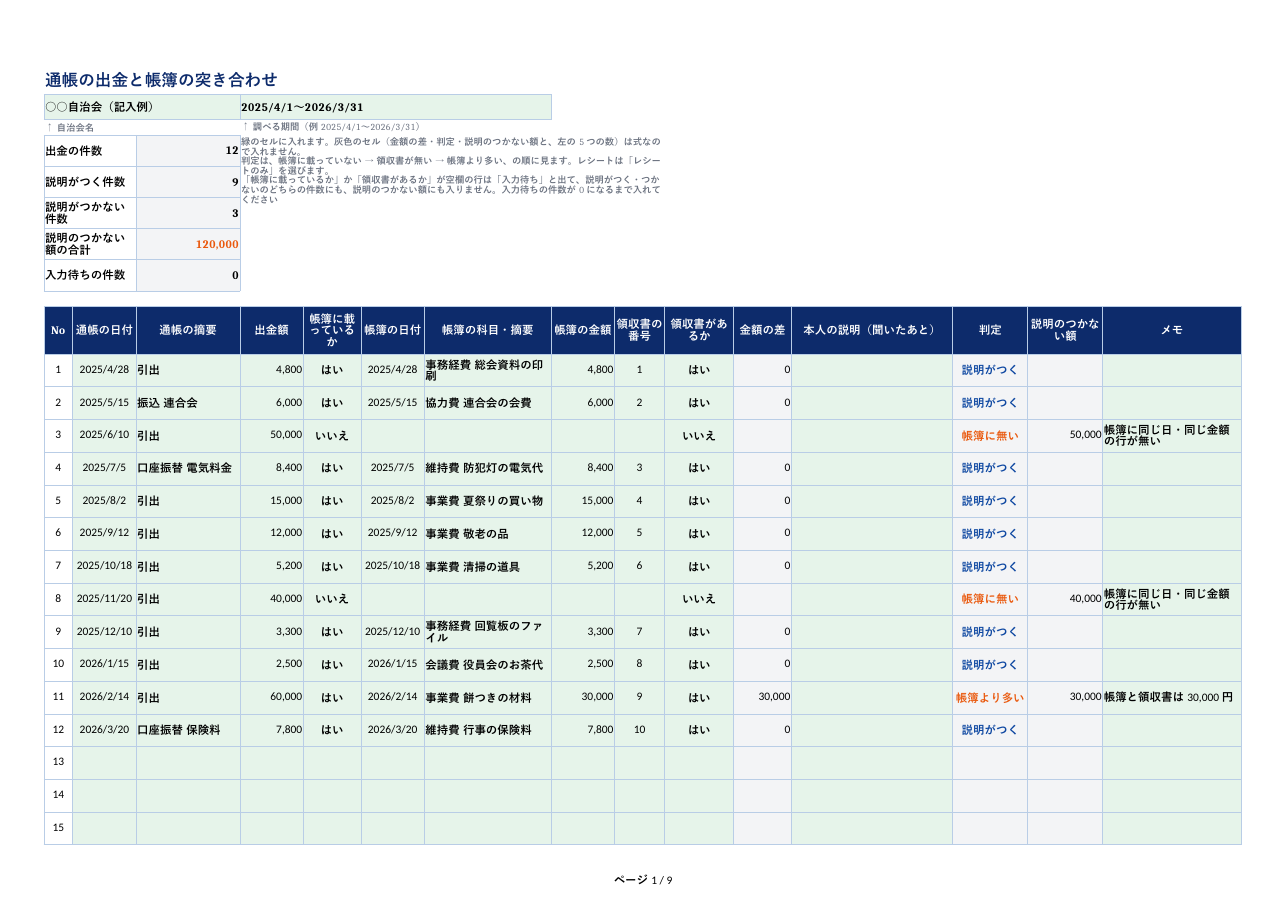Select the 協力費 連合会の会費 cell
The height and width of the screenshot is (910, 1287).
(488, 403)
